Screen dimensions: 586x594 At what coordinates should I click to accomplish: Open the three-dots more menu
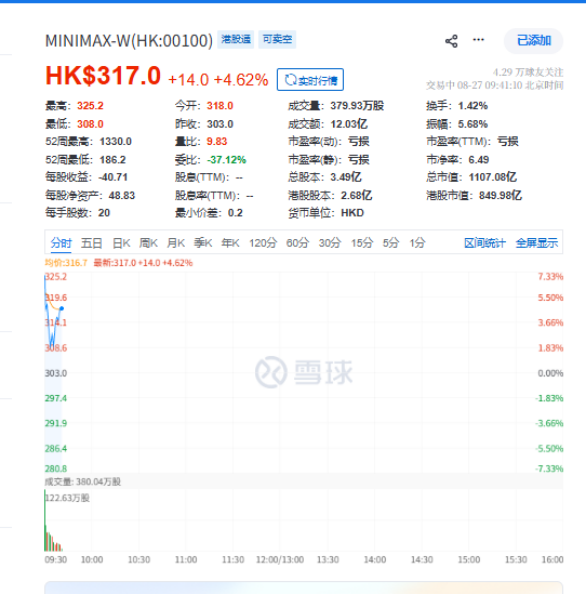478,40
